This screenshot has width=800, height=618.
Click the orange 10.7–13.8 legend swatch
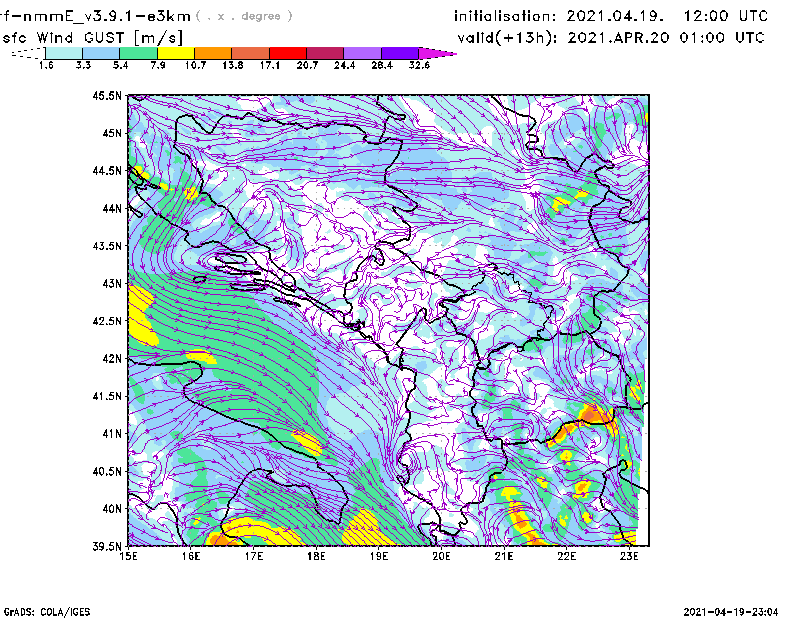(x=213, y=53)
